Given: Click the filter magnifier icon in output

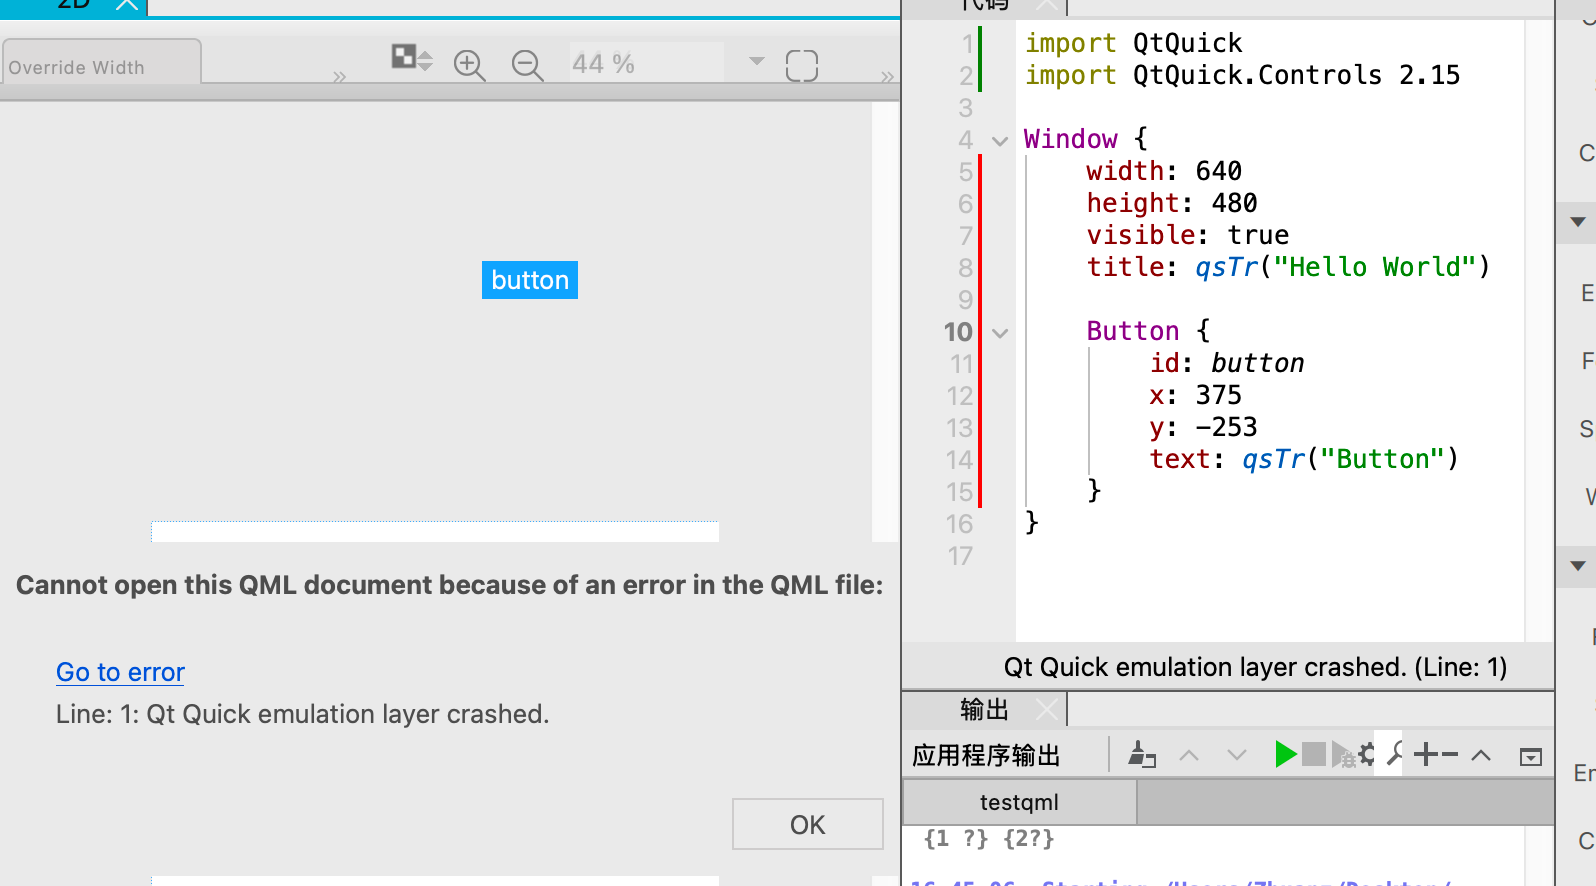Looking at the screenshot, I should 1395,753.
